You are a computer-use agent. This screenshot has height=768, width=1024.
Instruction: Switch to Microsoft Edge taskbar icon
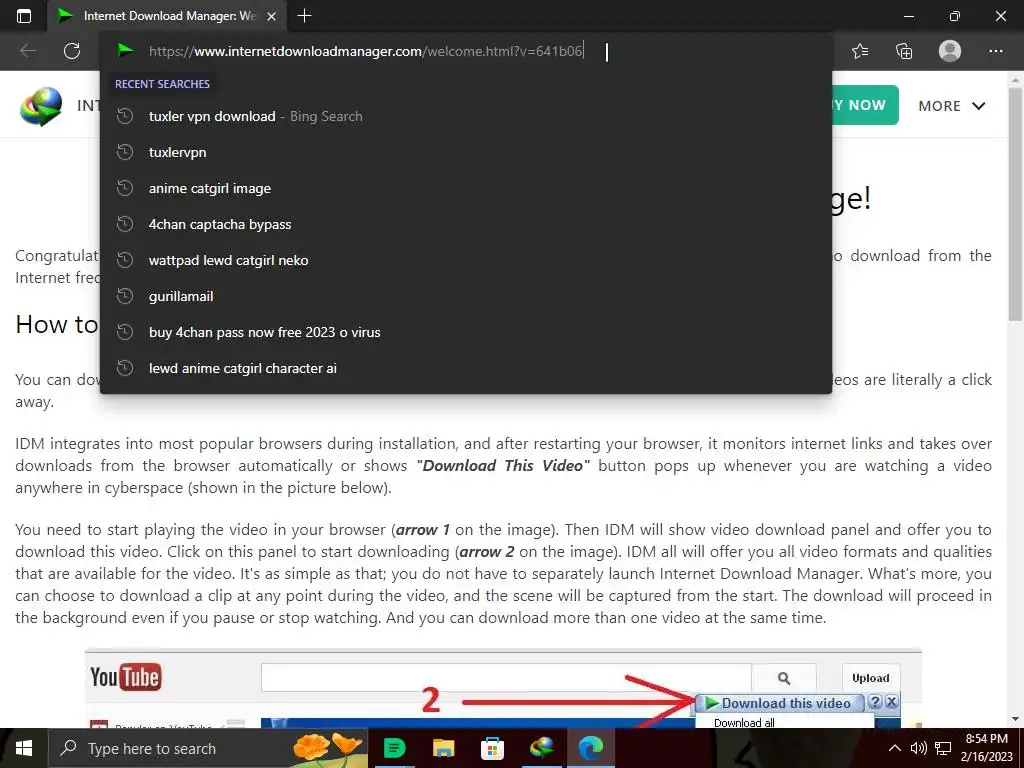point(591,748)
